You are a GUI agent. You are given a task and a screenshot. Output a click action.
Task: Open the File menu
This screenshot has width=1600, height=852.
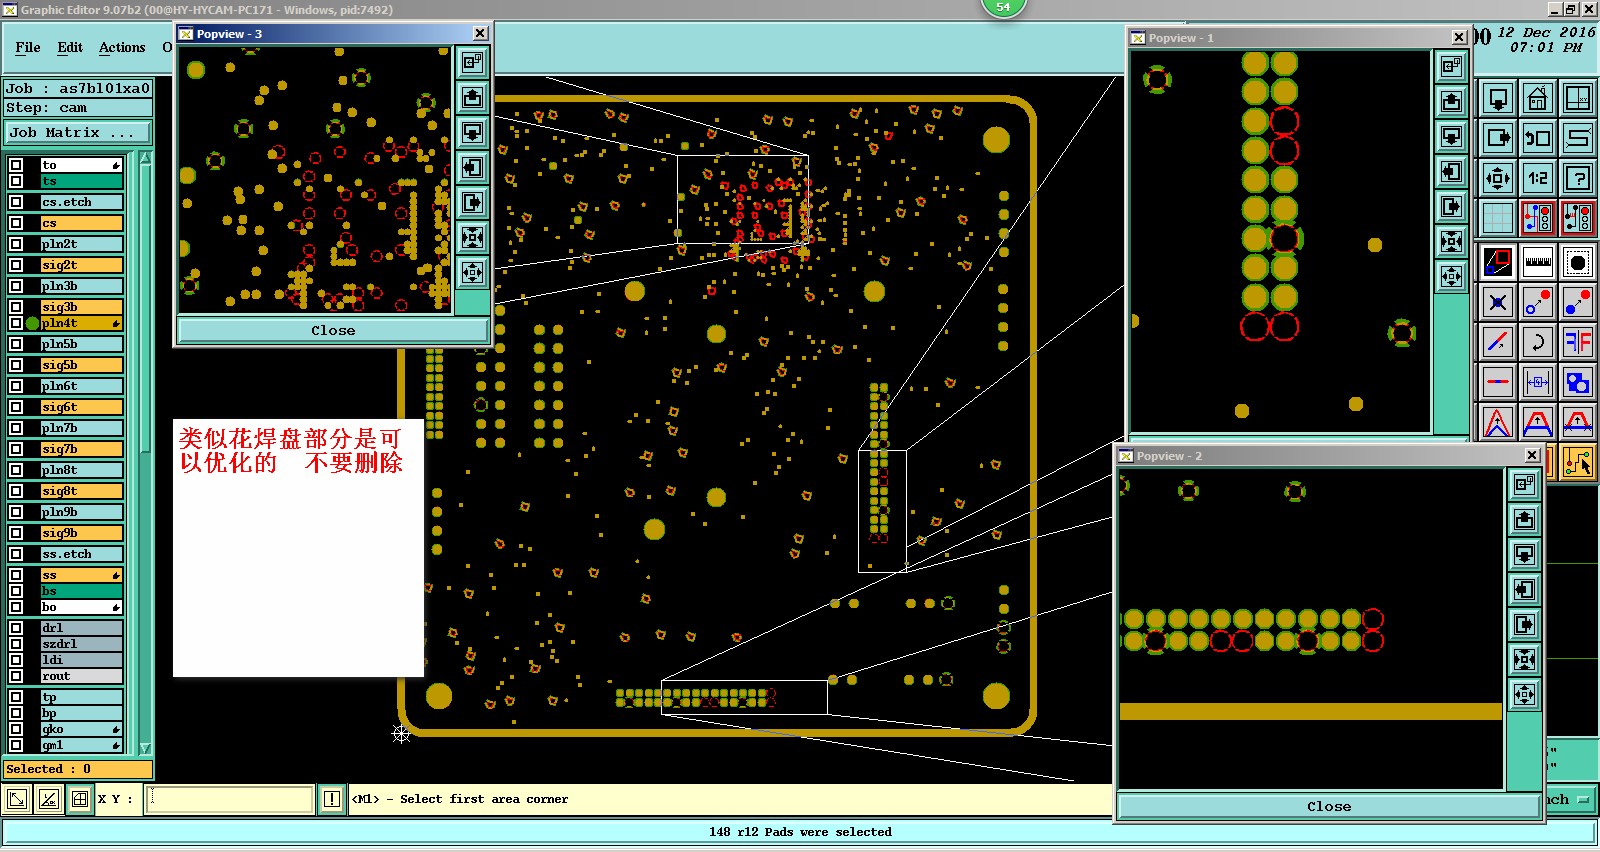(28, 47)
